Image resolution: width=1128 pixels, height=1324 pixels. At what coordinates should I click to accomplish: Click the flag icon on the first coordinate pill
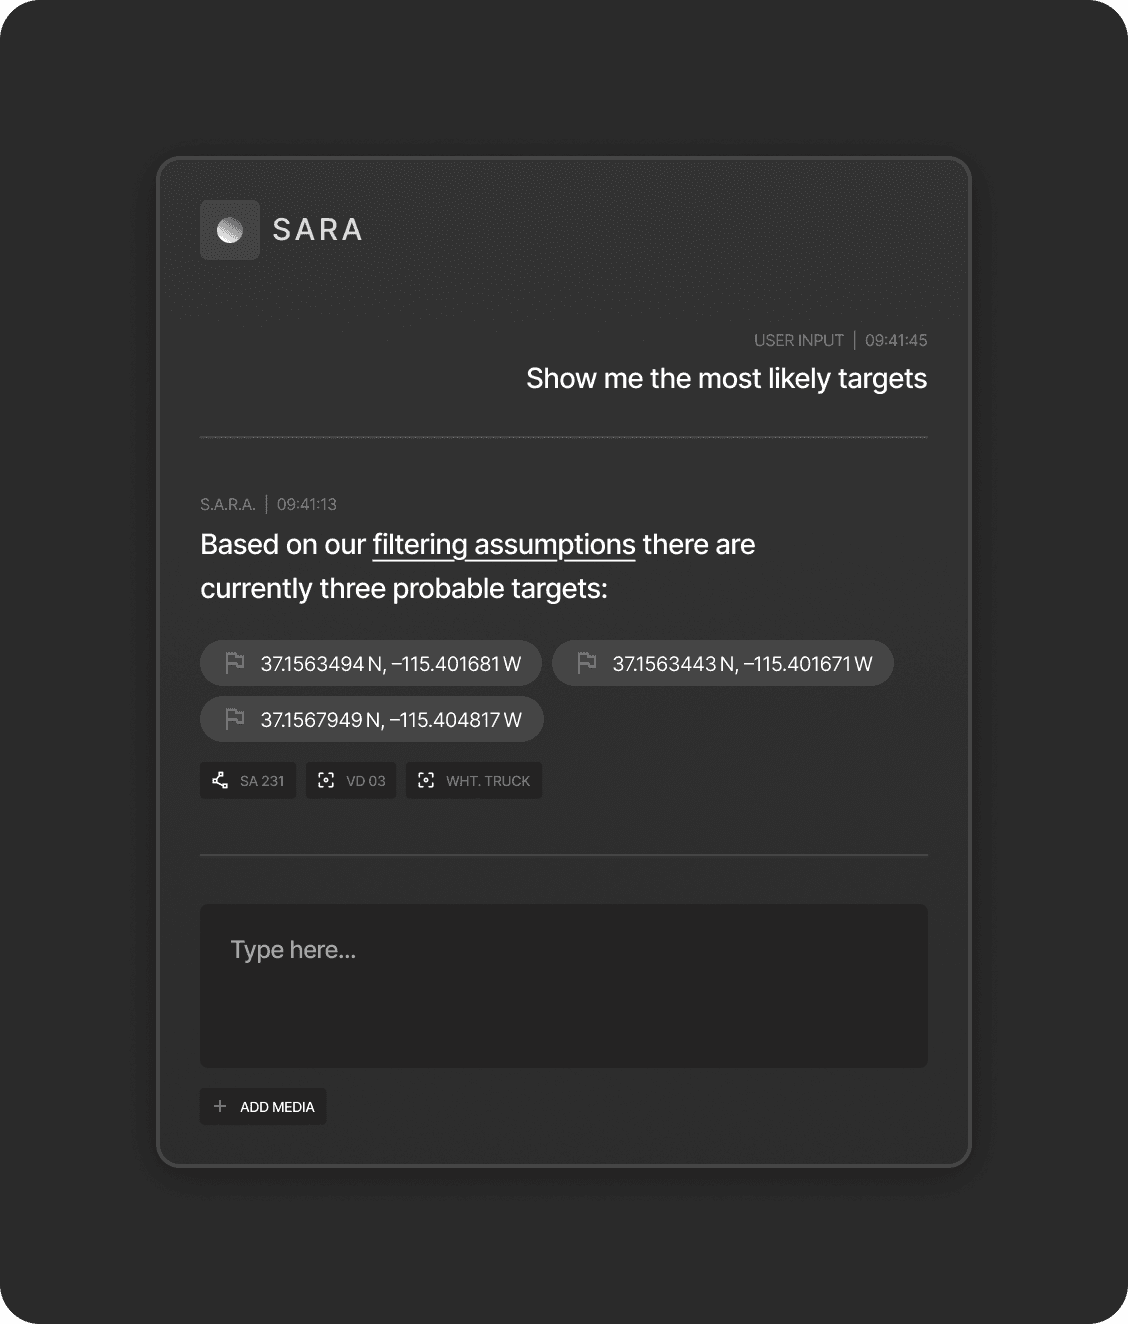click(234, 662)
